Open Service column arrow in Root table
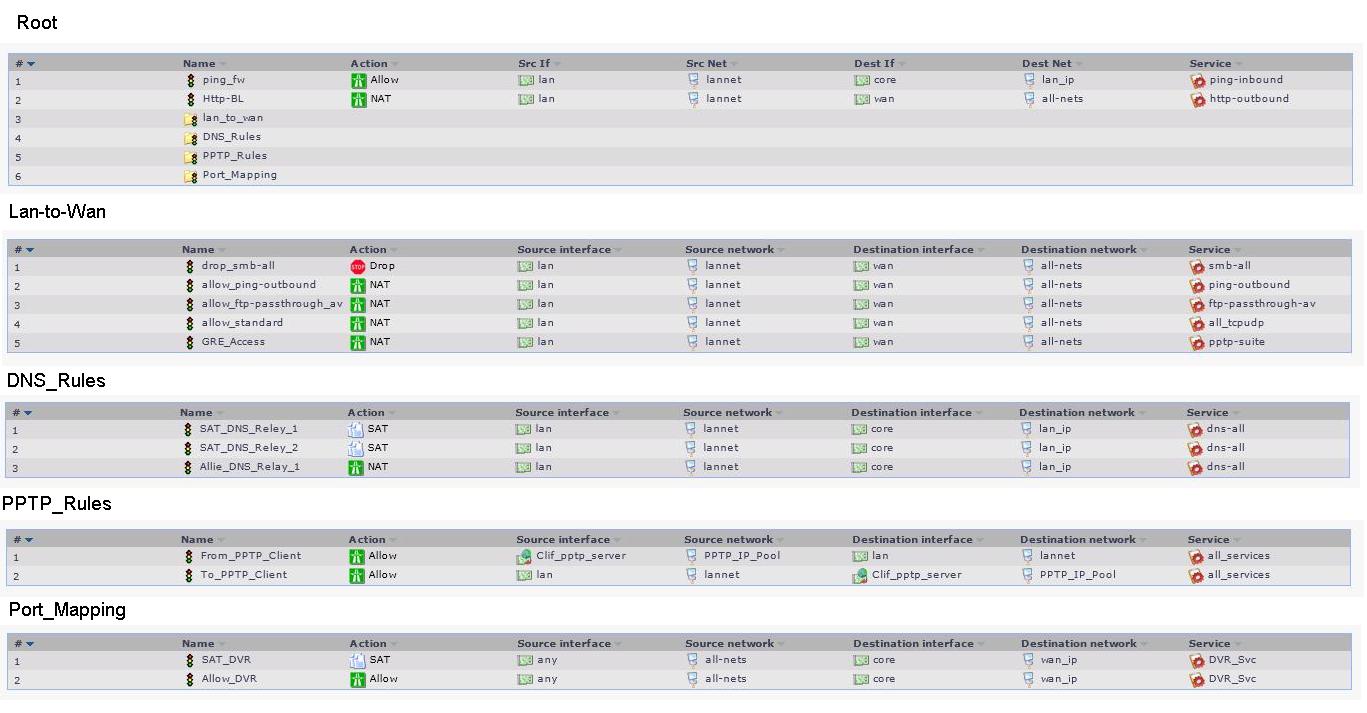The height and width of the screenshot is (713, 1367). coord(1240,64)
